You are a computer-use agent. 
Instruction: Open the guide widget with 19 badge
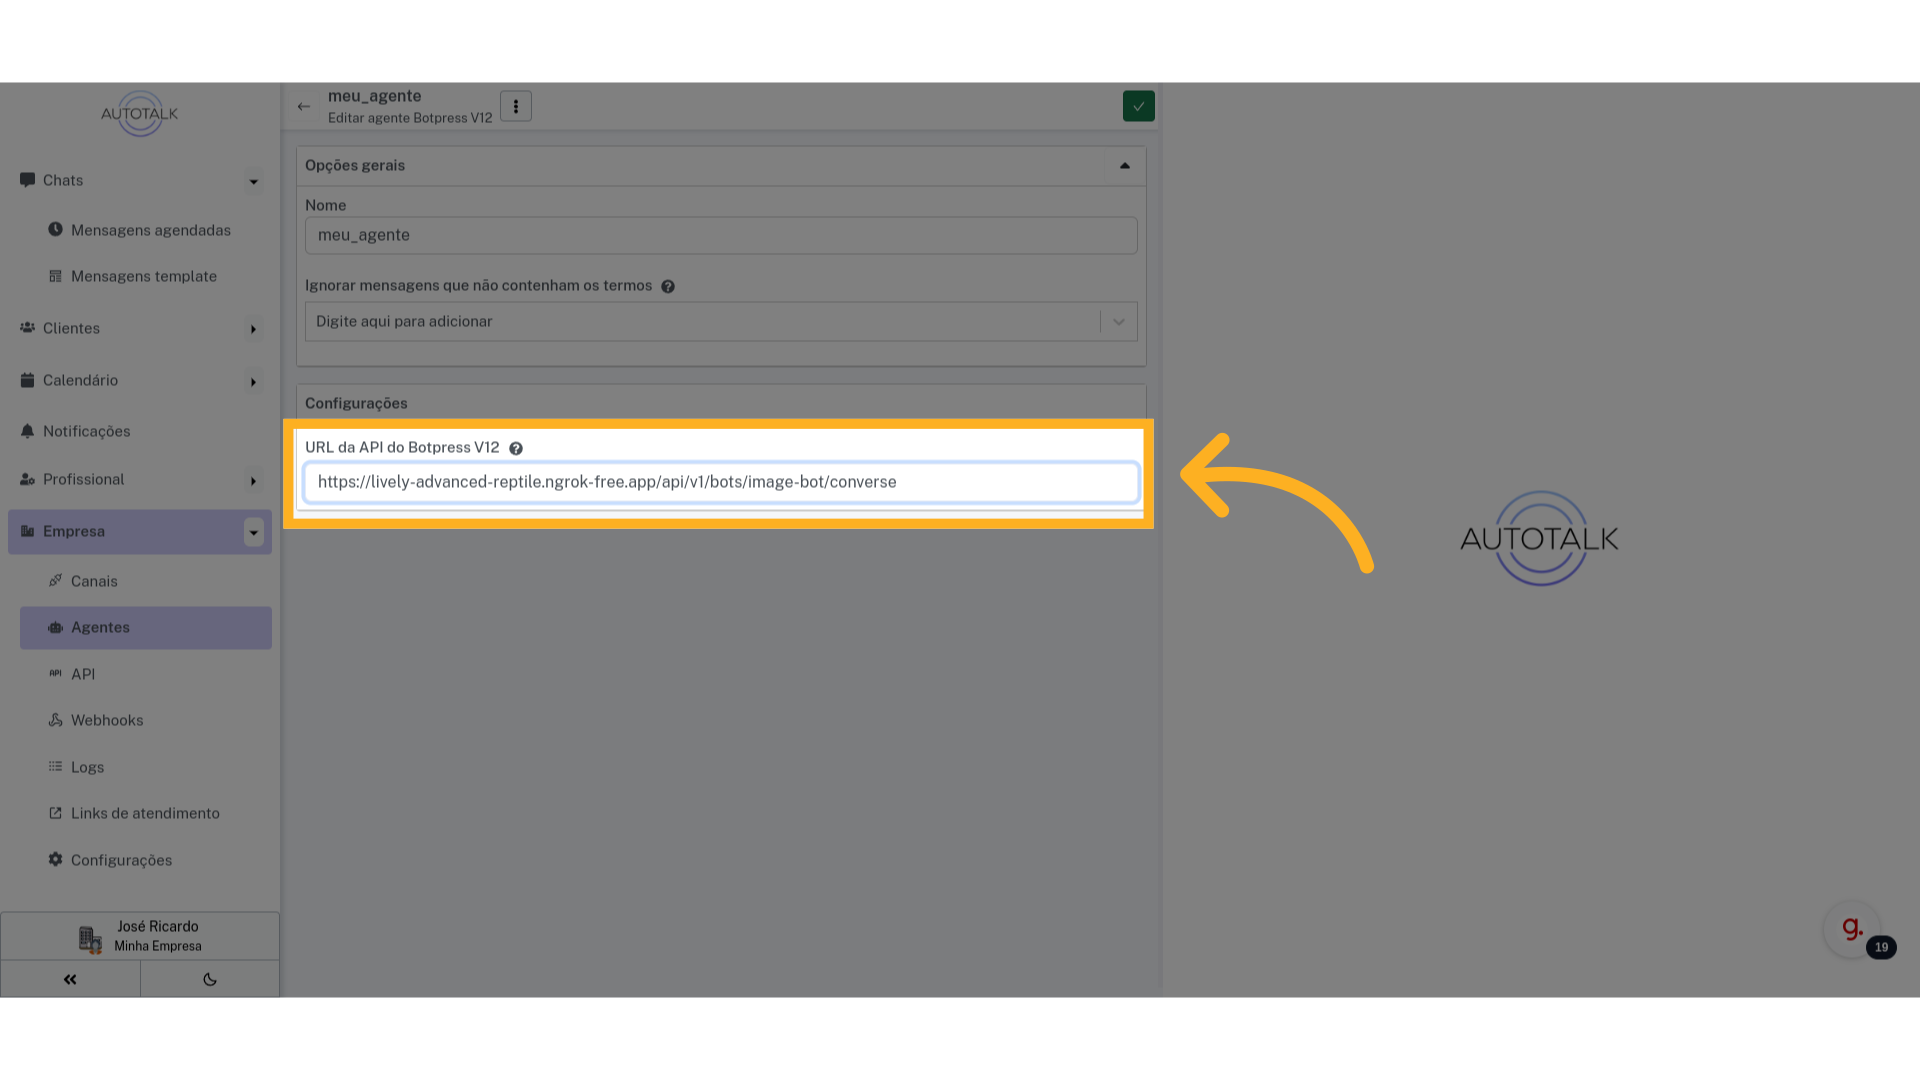tap(1853, 929)
